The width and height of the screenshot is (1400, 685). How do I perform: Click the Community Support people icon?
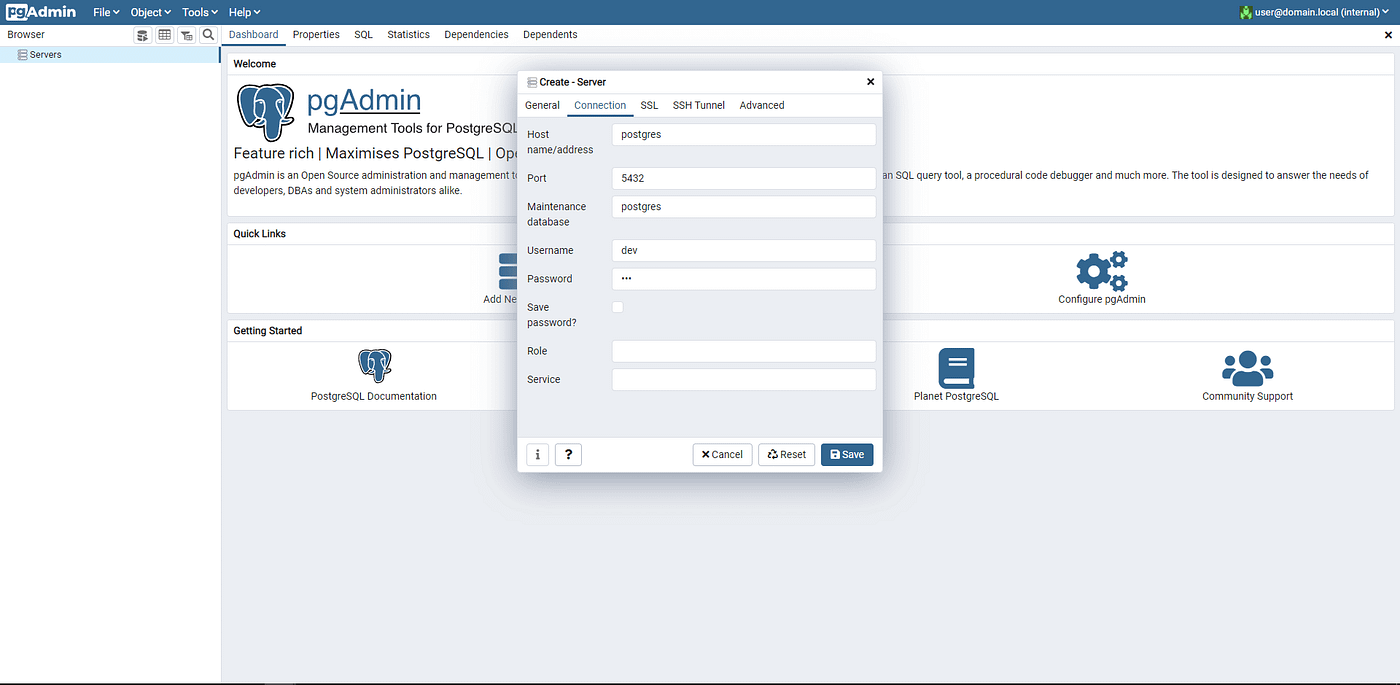[1247, 367]
